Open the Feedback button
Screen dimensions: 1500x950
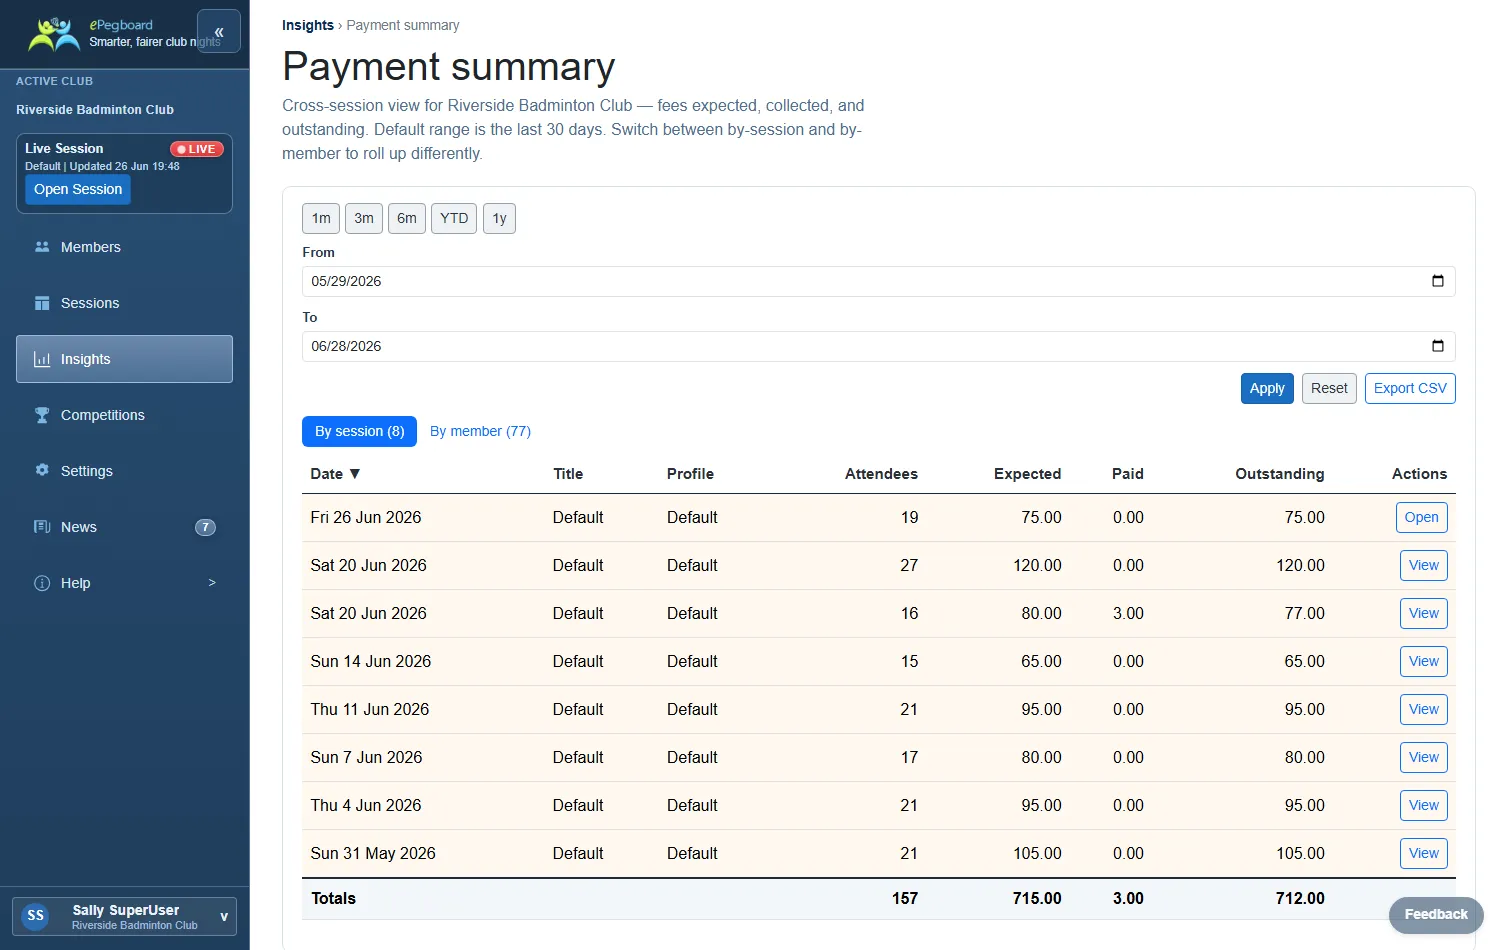click(x=1436, y=915)
